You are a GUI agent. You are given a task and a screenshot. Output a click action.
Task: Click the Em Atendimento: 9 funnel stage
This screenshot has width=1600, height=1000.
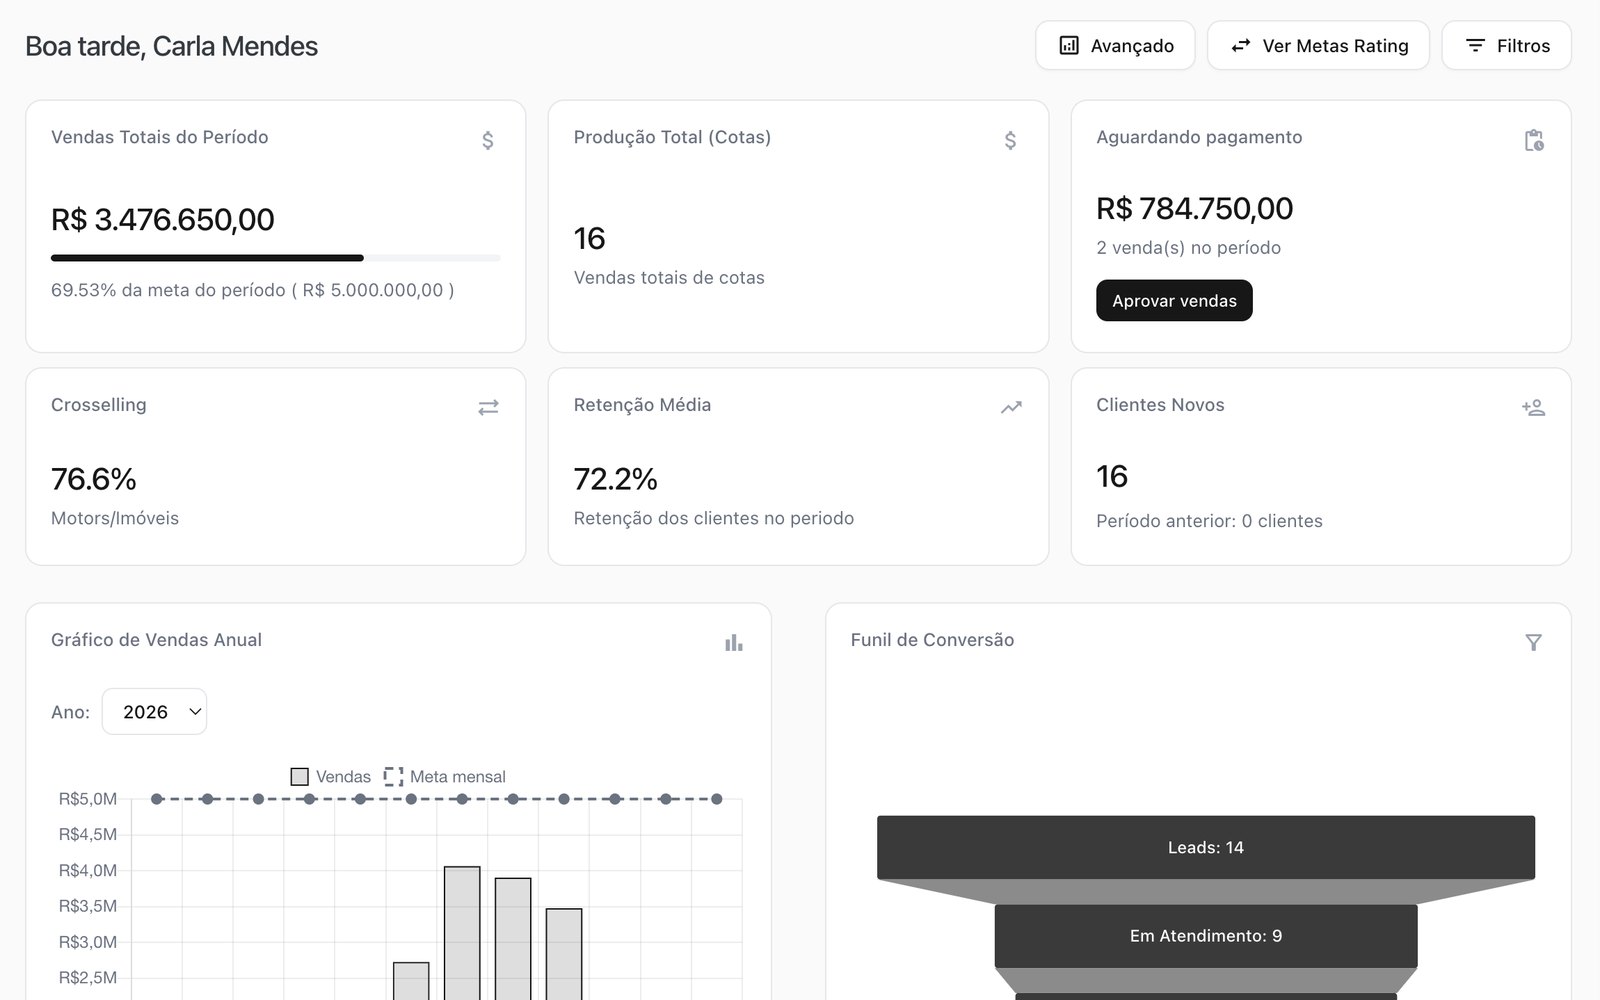(x=1206, y=936)
